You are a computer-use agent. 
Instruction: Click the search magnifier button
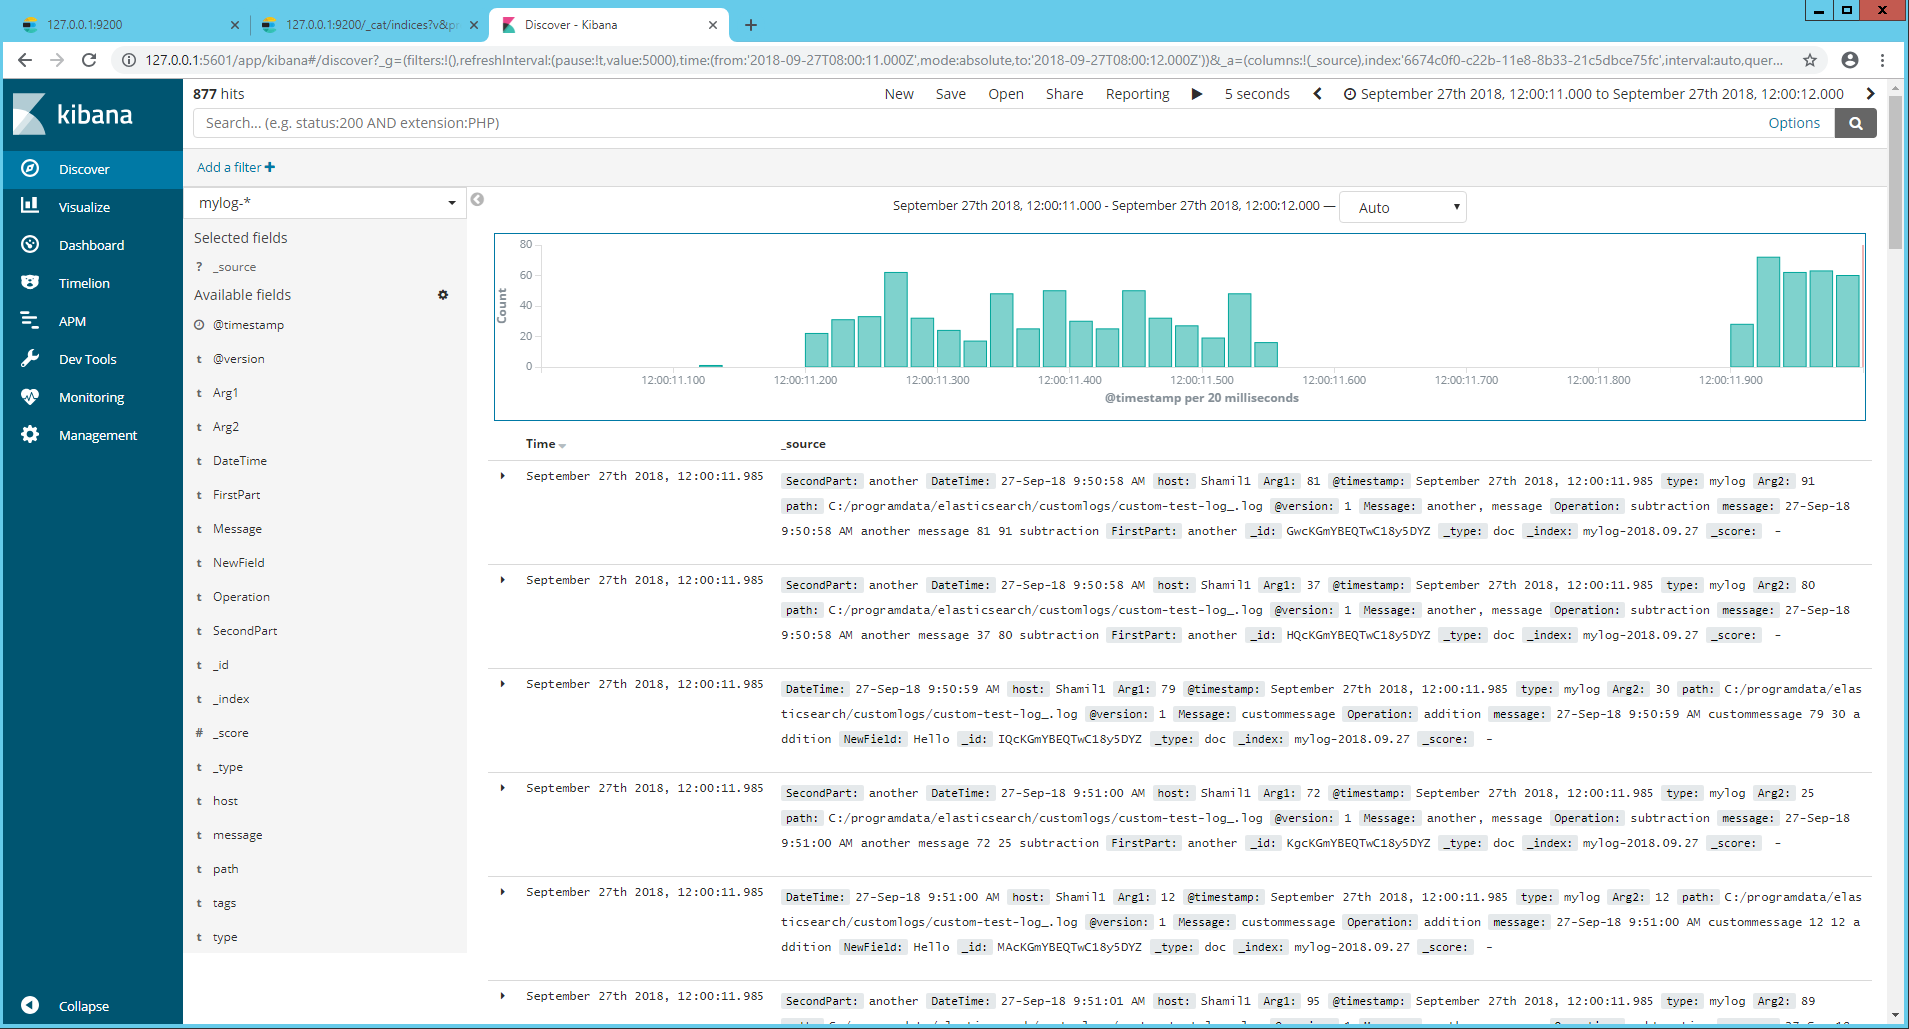1855,123
